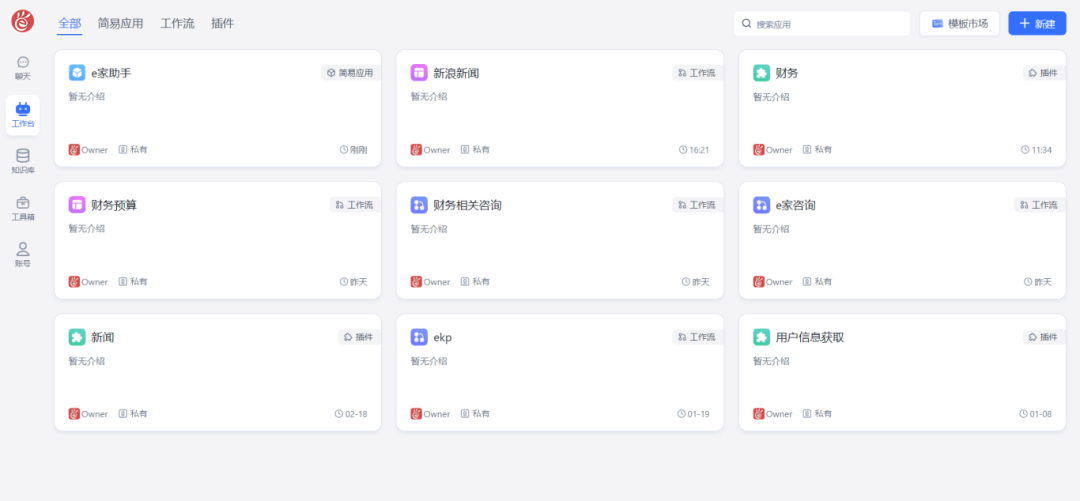Click the 工作流 tag on 财务相关咨询 card
Viewport: 1080px width, 501px height.
[x=698, y=205]
